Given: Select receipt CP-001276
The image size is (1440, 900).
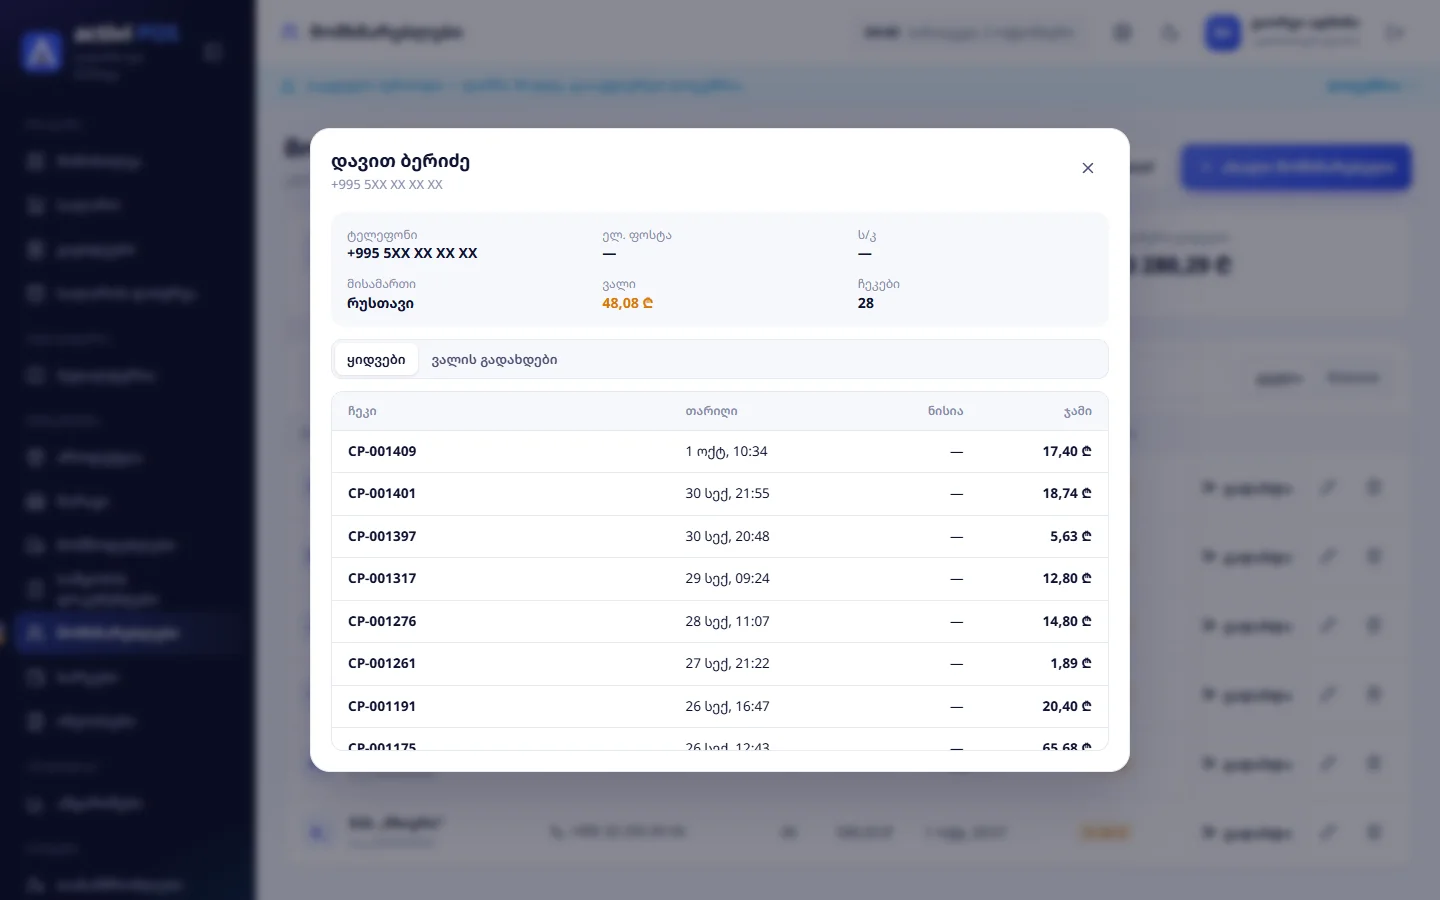Looking at the screenshot, I should coord(382,621).
